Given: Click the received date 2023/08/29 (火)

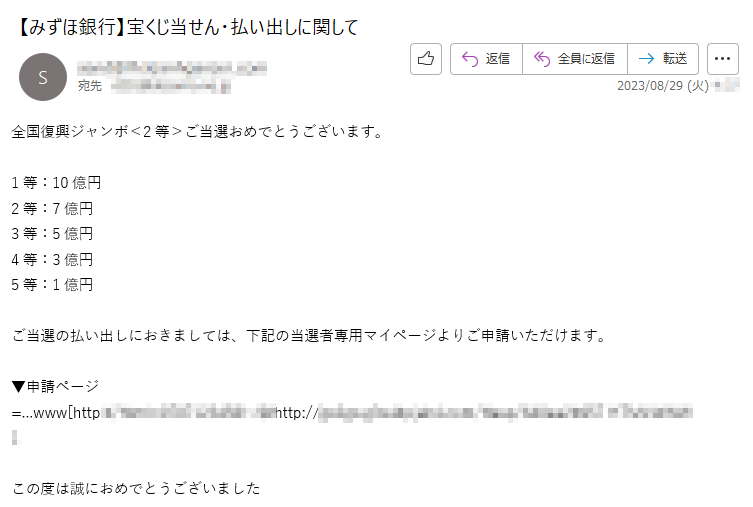Looking at the screenshot, I should [x=663, y=86].
